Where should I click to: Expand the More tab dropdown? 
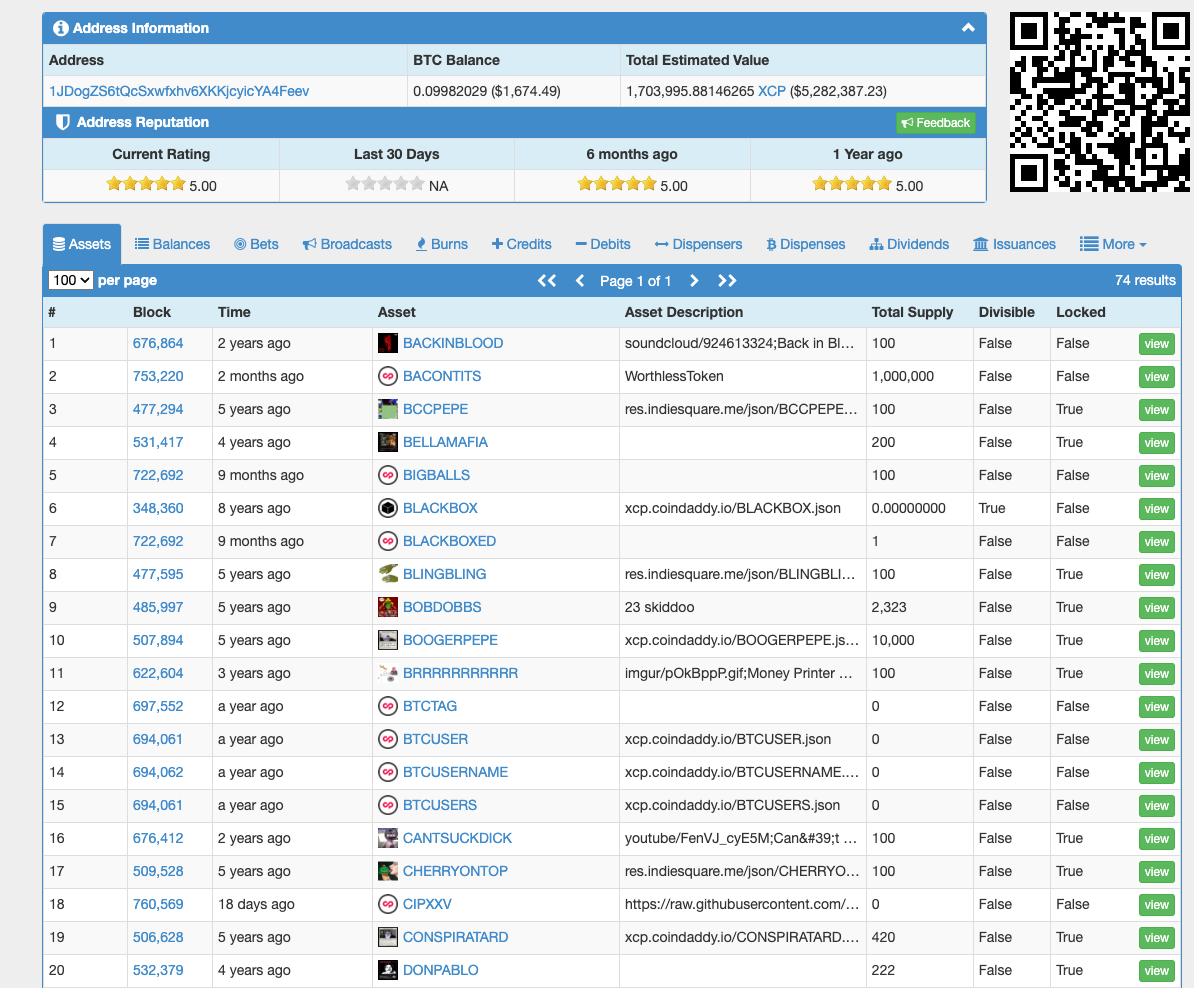[x=1113, y=245]
